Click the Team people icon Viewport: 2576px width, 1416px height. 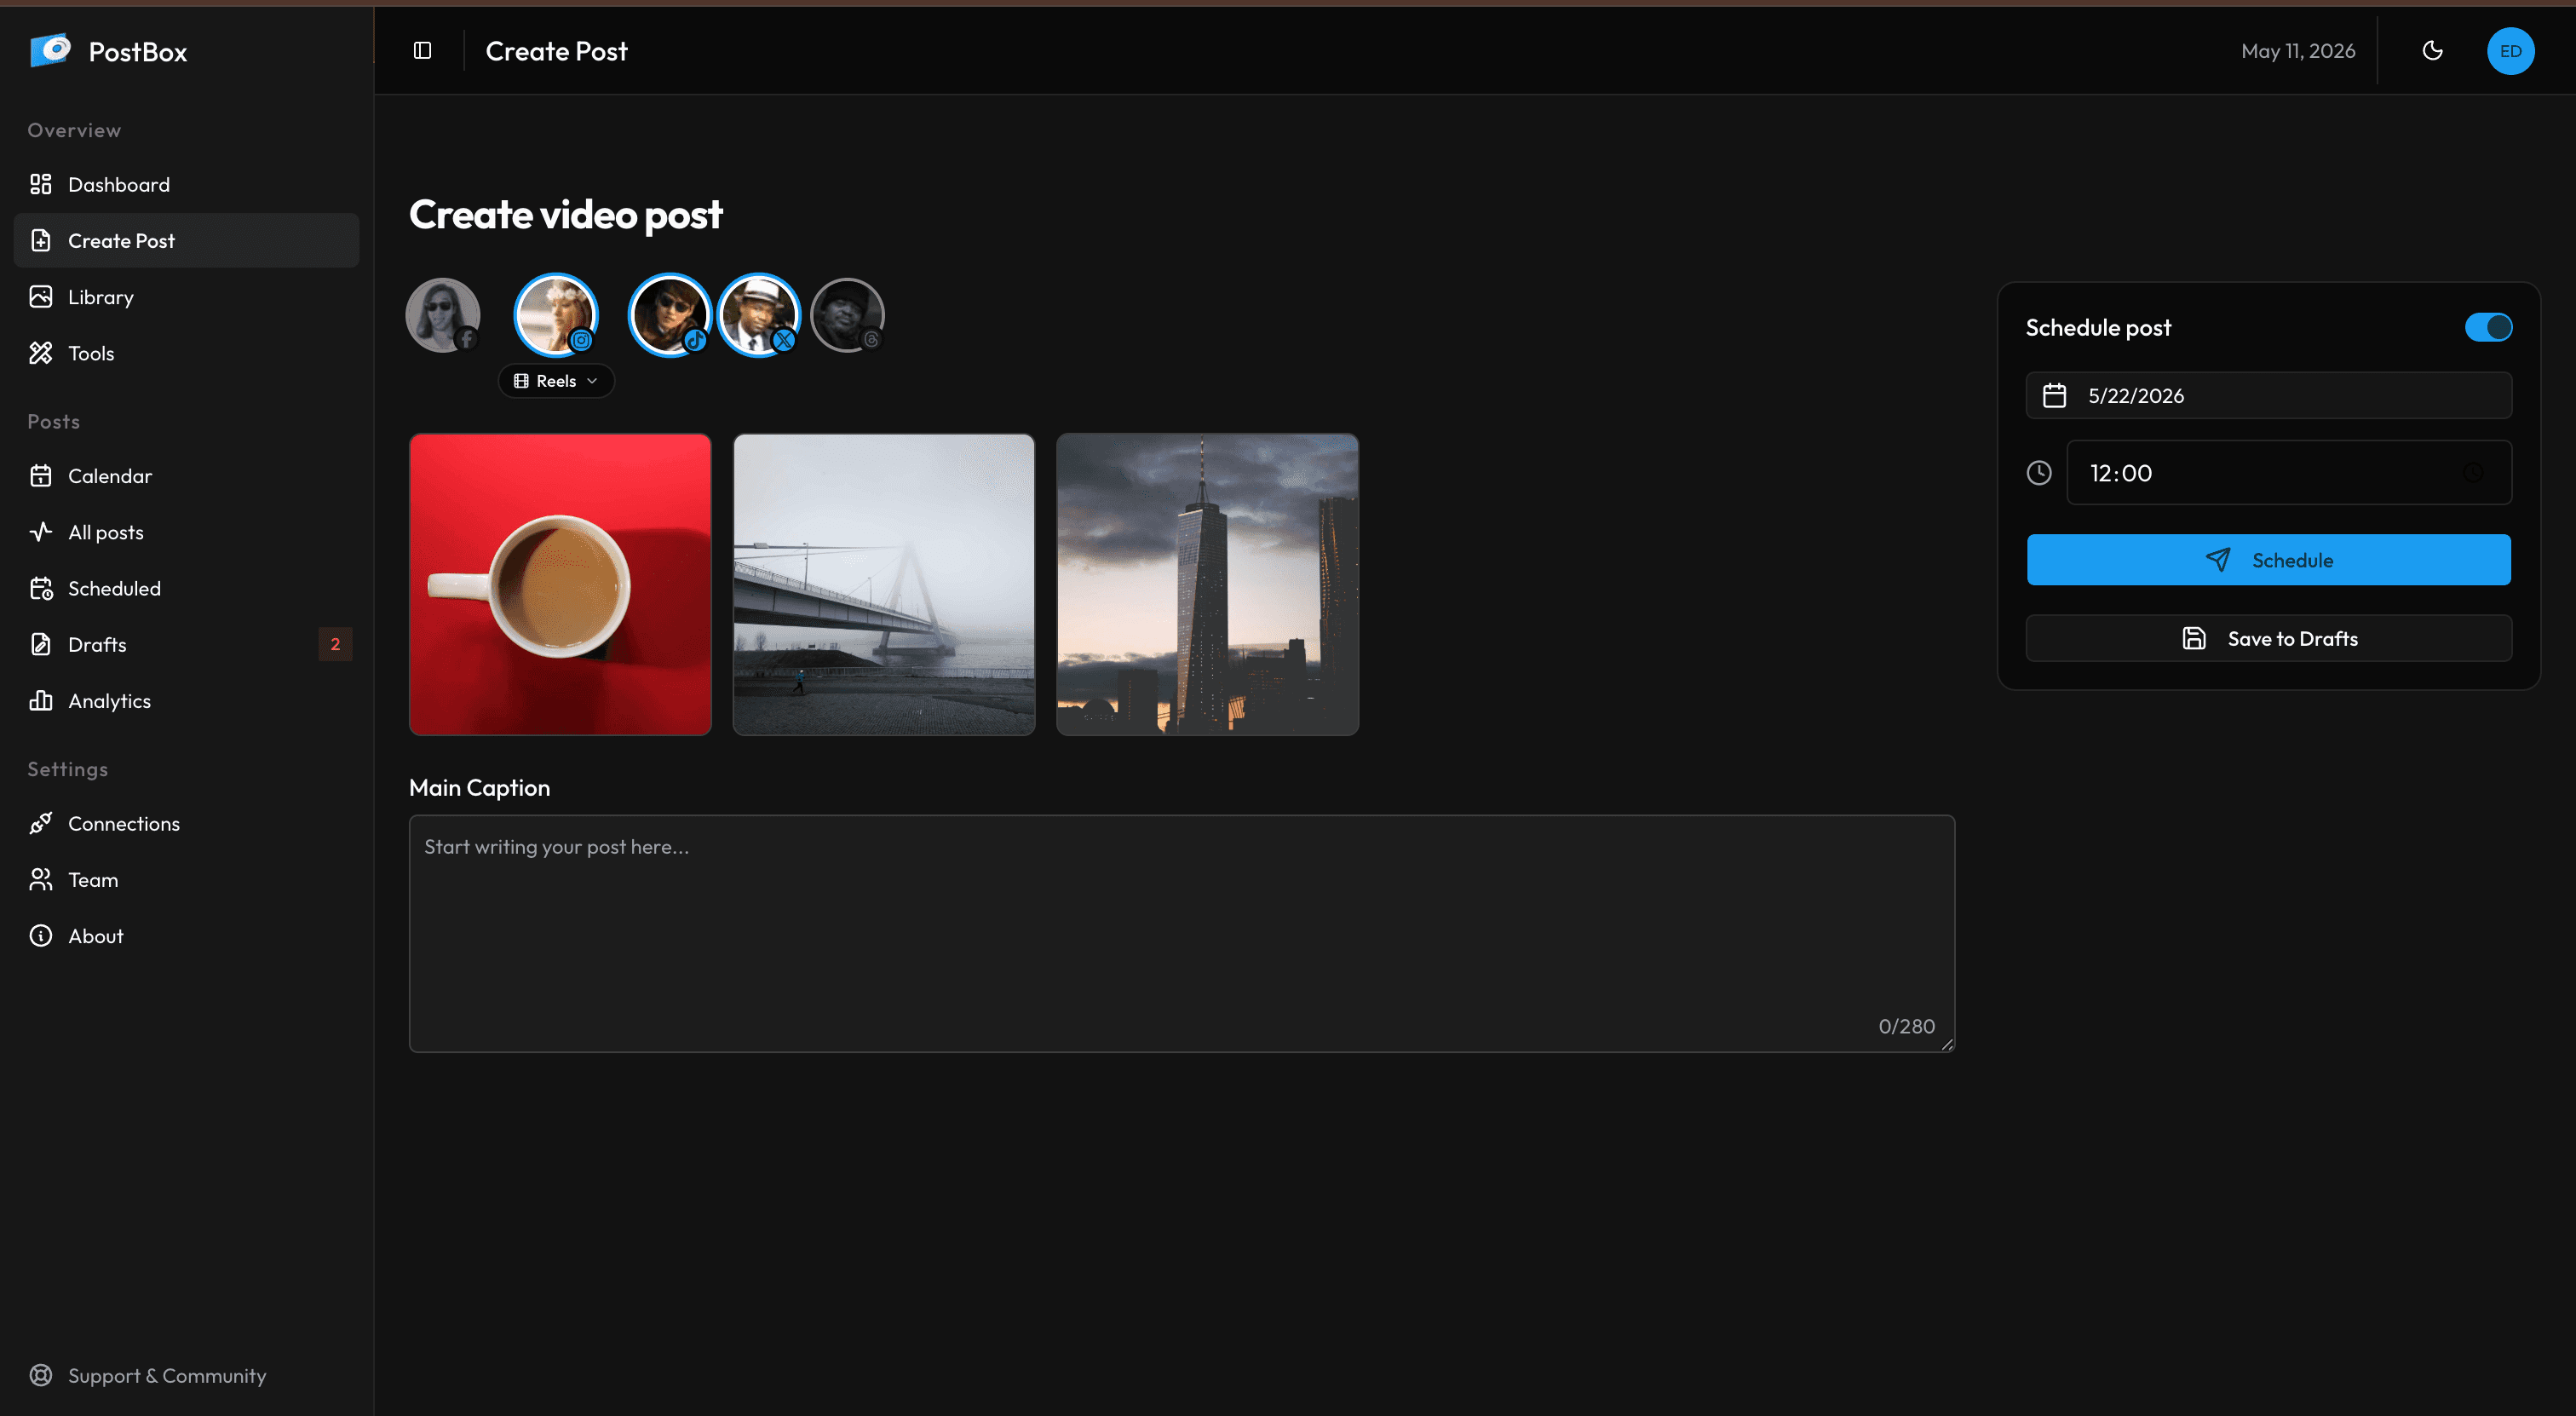tap(41, 880)
